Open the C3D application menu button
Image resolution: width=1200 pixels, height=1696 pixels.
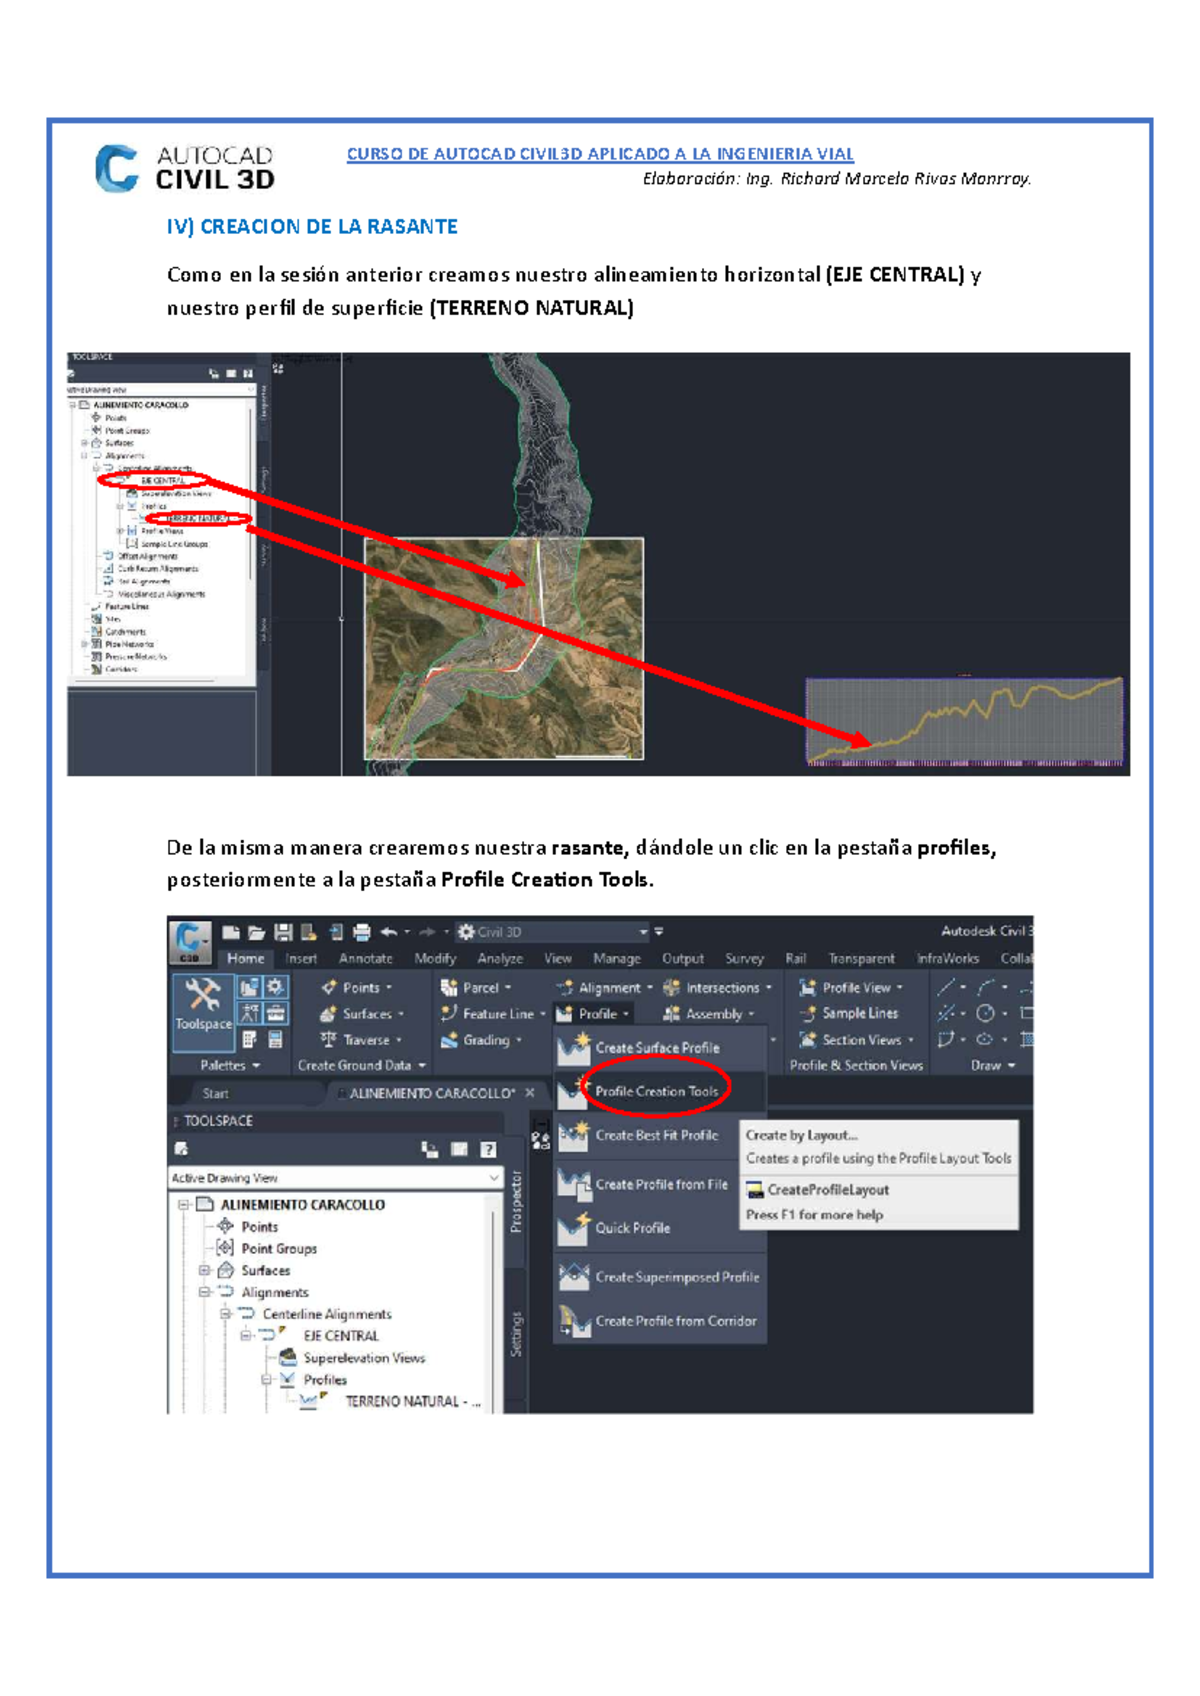[x=190, y=942]
